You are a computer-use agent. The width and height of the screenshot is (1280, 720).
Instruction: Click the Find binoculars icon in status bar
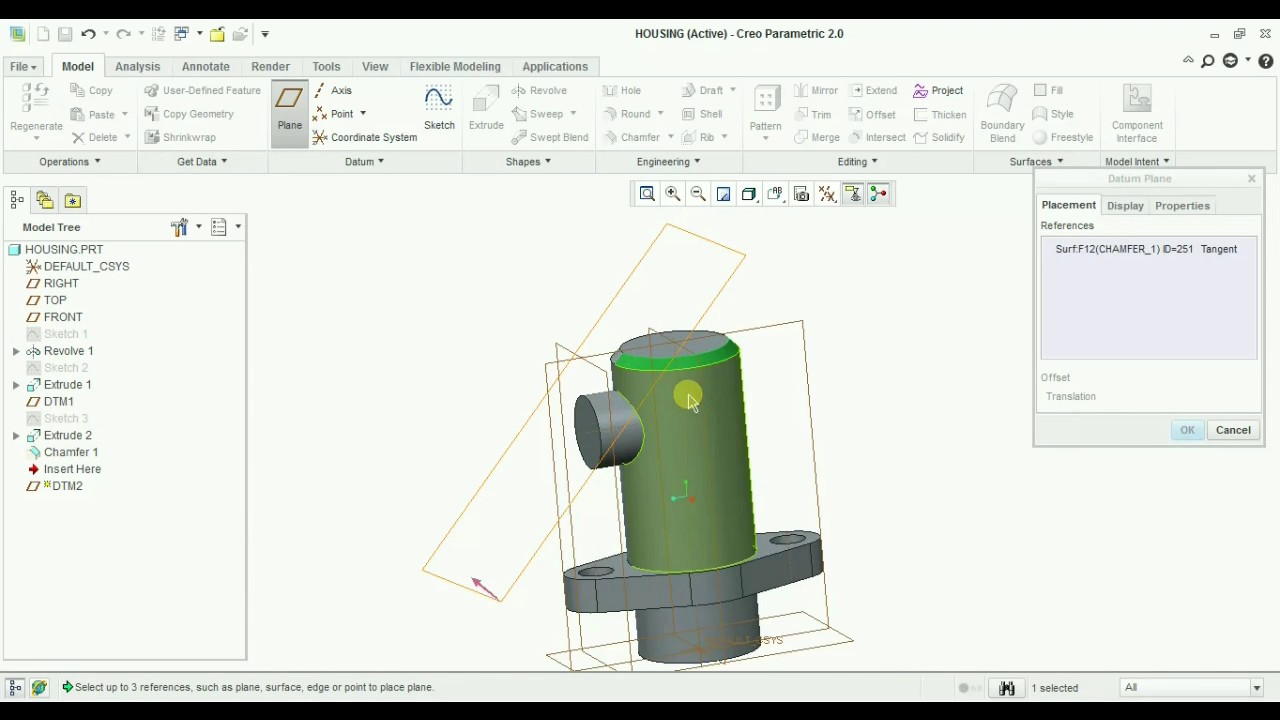pos(1007,688)
